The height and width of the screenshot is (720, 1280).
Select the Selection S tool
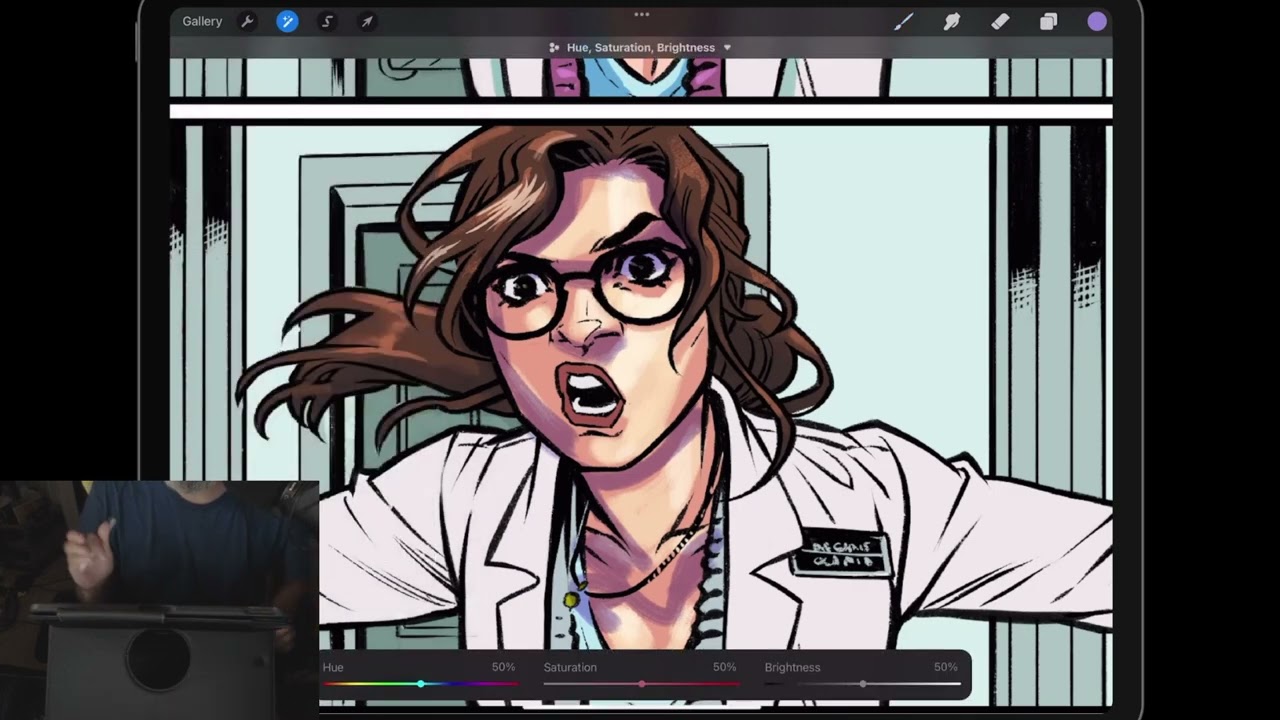(x=327, y=21)
